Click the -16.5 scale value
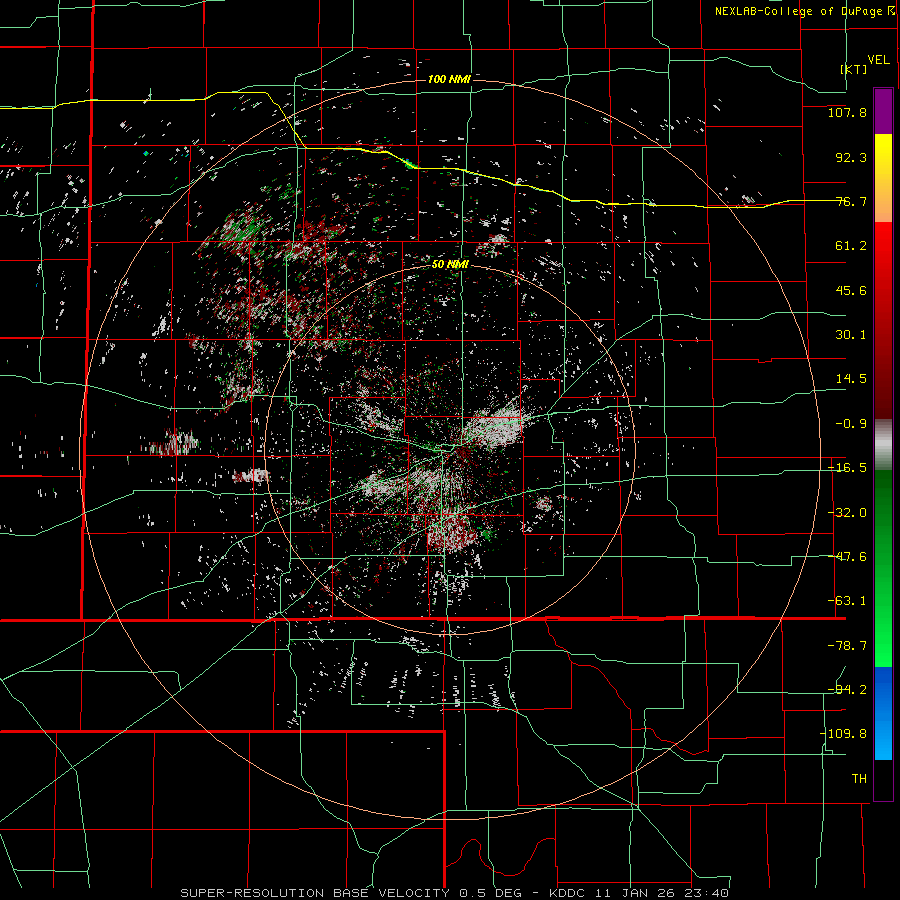 point(847,468)
